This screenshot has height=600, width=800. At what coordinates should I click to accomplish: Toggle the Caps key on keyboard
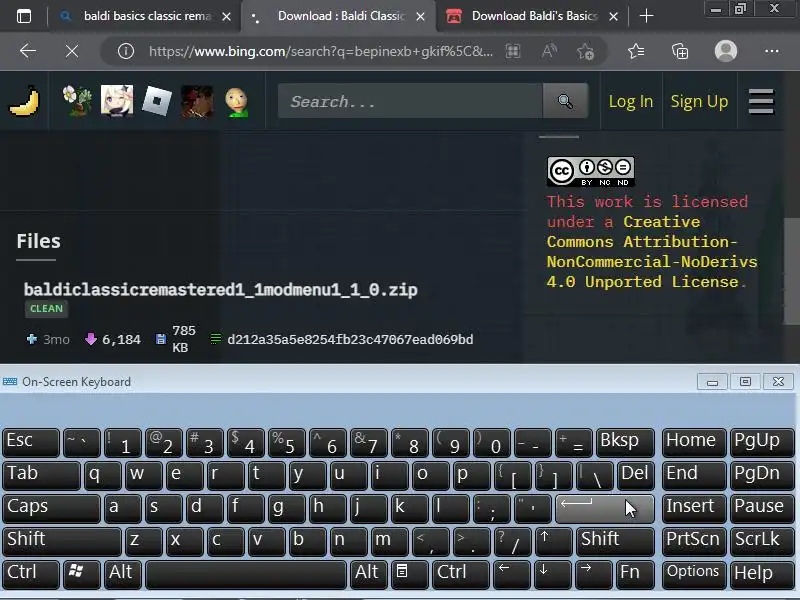(x=51, y=508)
